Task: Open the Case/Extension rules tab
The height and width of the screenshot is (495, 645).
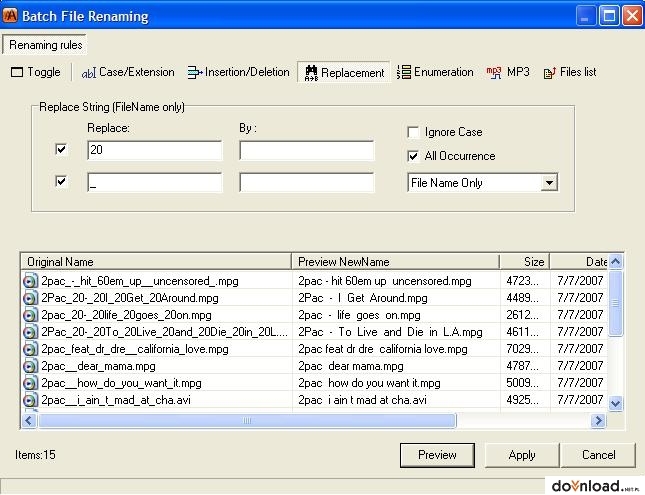Action: [128, 72]
